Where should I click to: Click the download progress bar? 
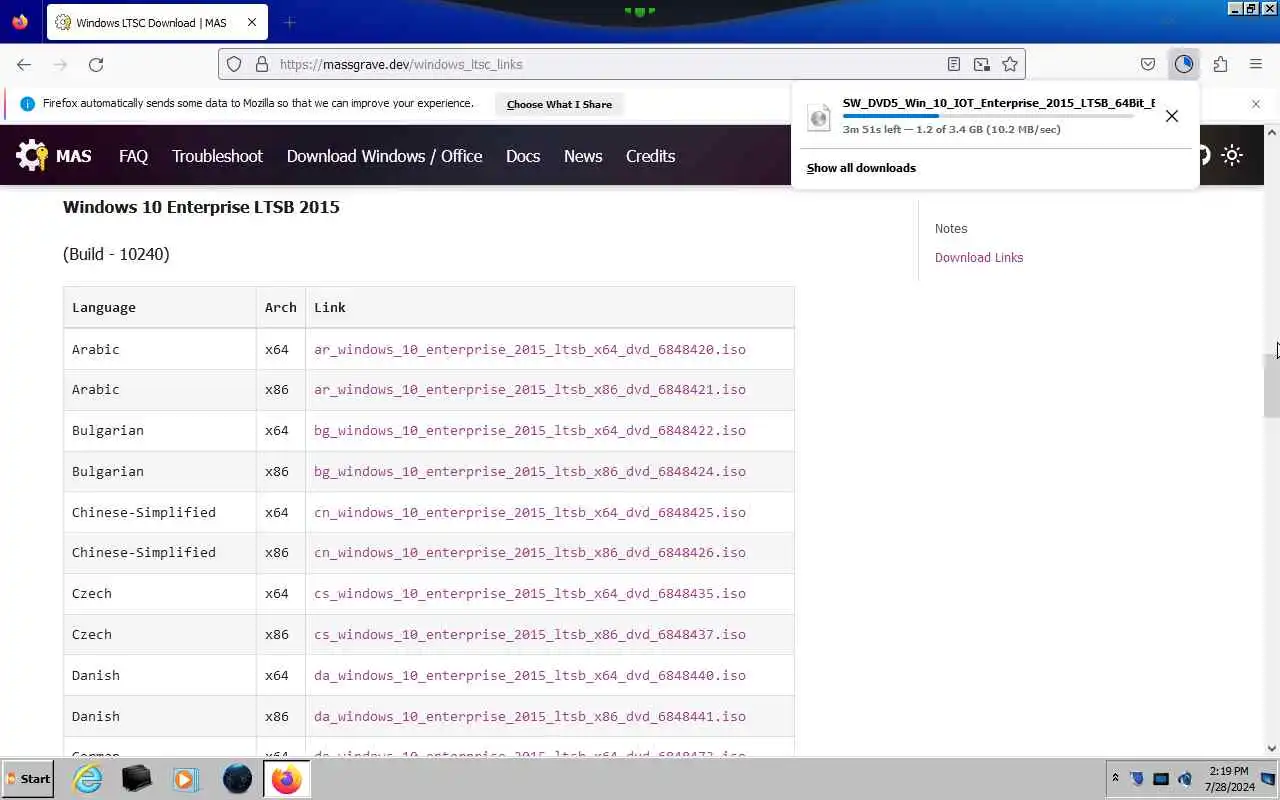[988, 116]
